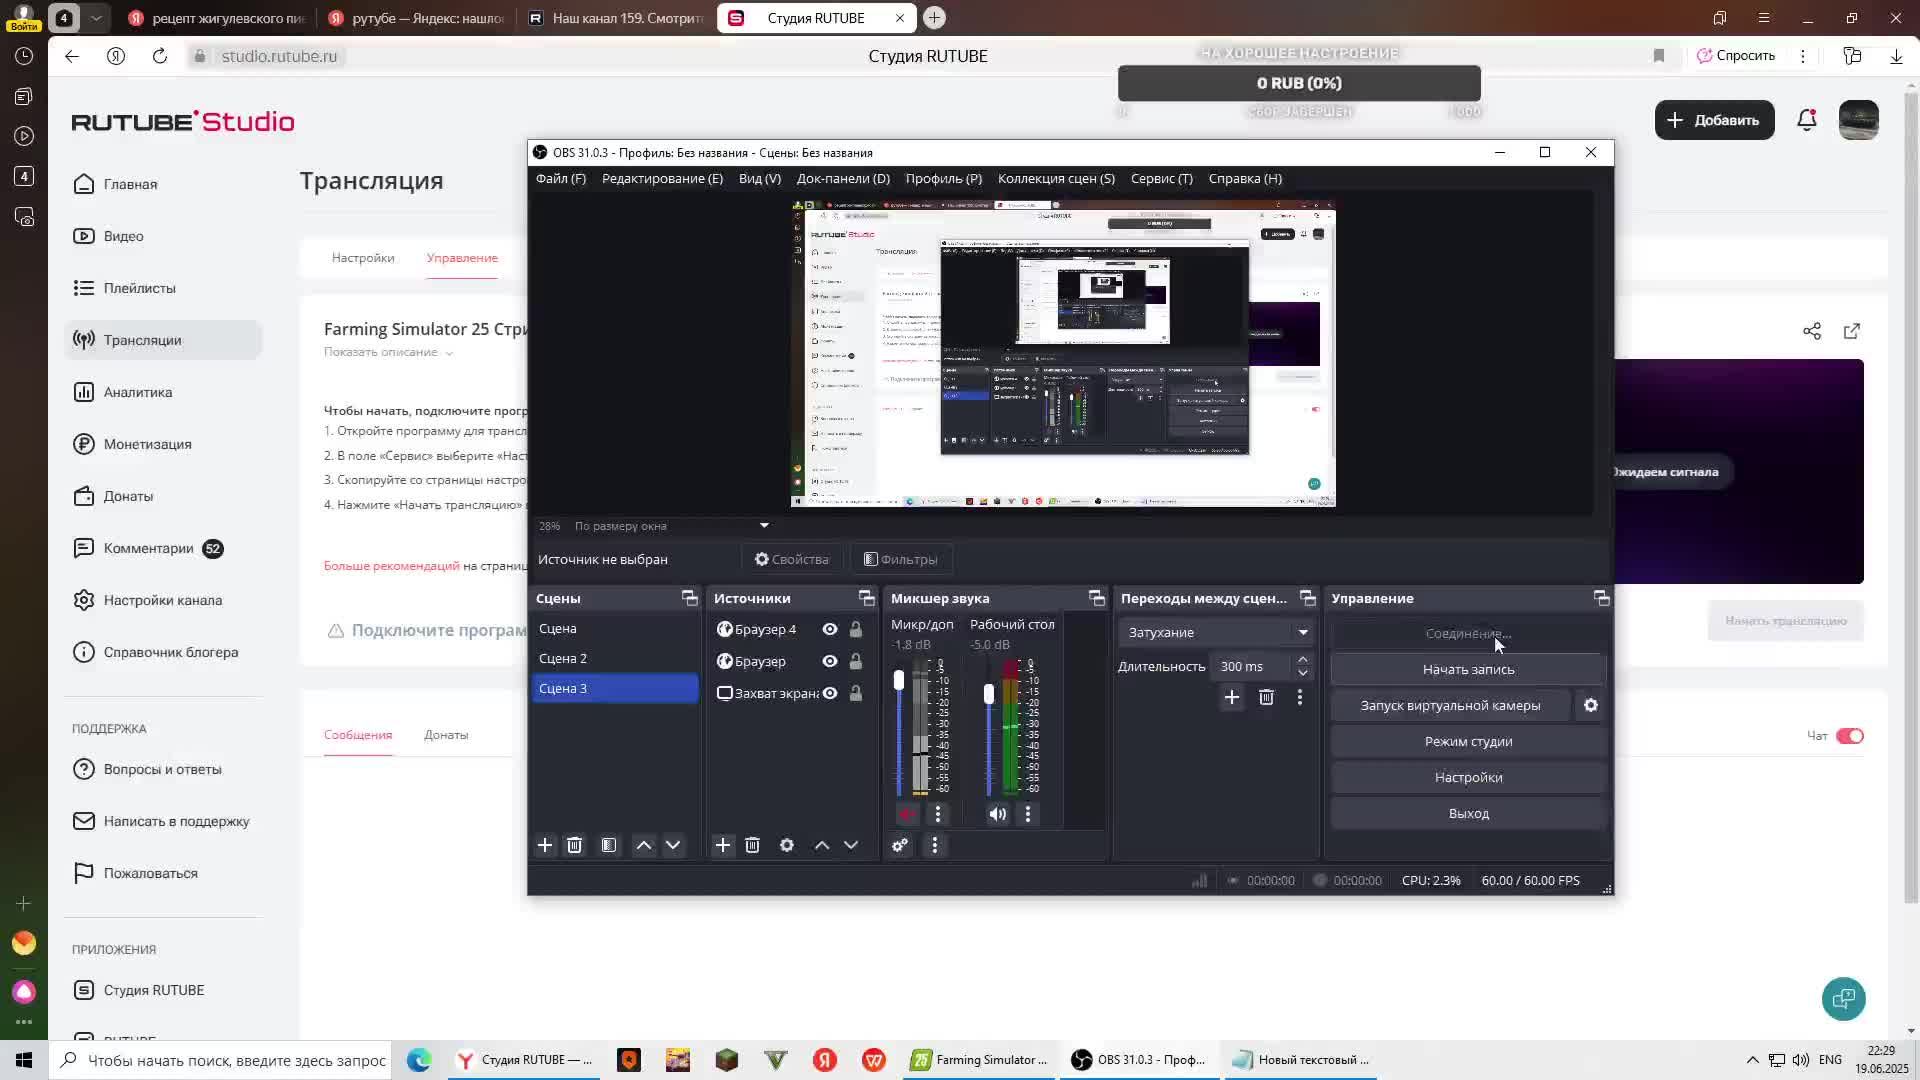This screenshot has width=1920, height=1080.
Task: Adjust Микр/доп volume fader
Action: coord(899,682)
